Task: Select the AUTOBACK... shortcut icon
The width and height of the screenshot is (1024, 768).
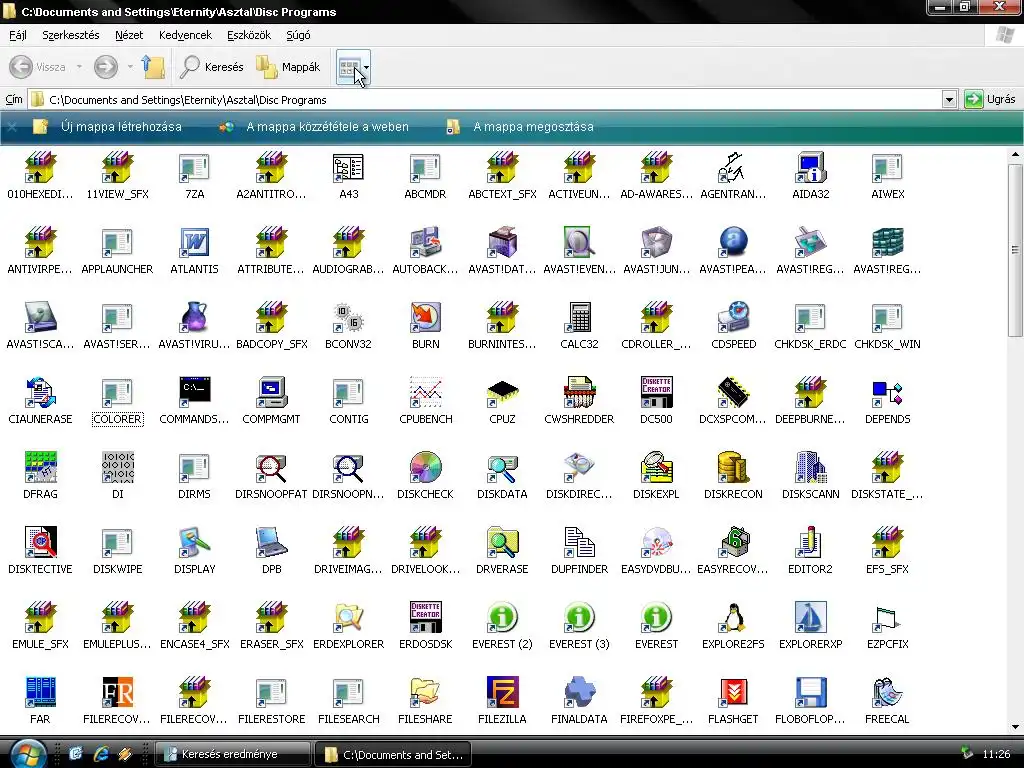Action: (x=425, y=243)
